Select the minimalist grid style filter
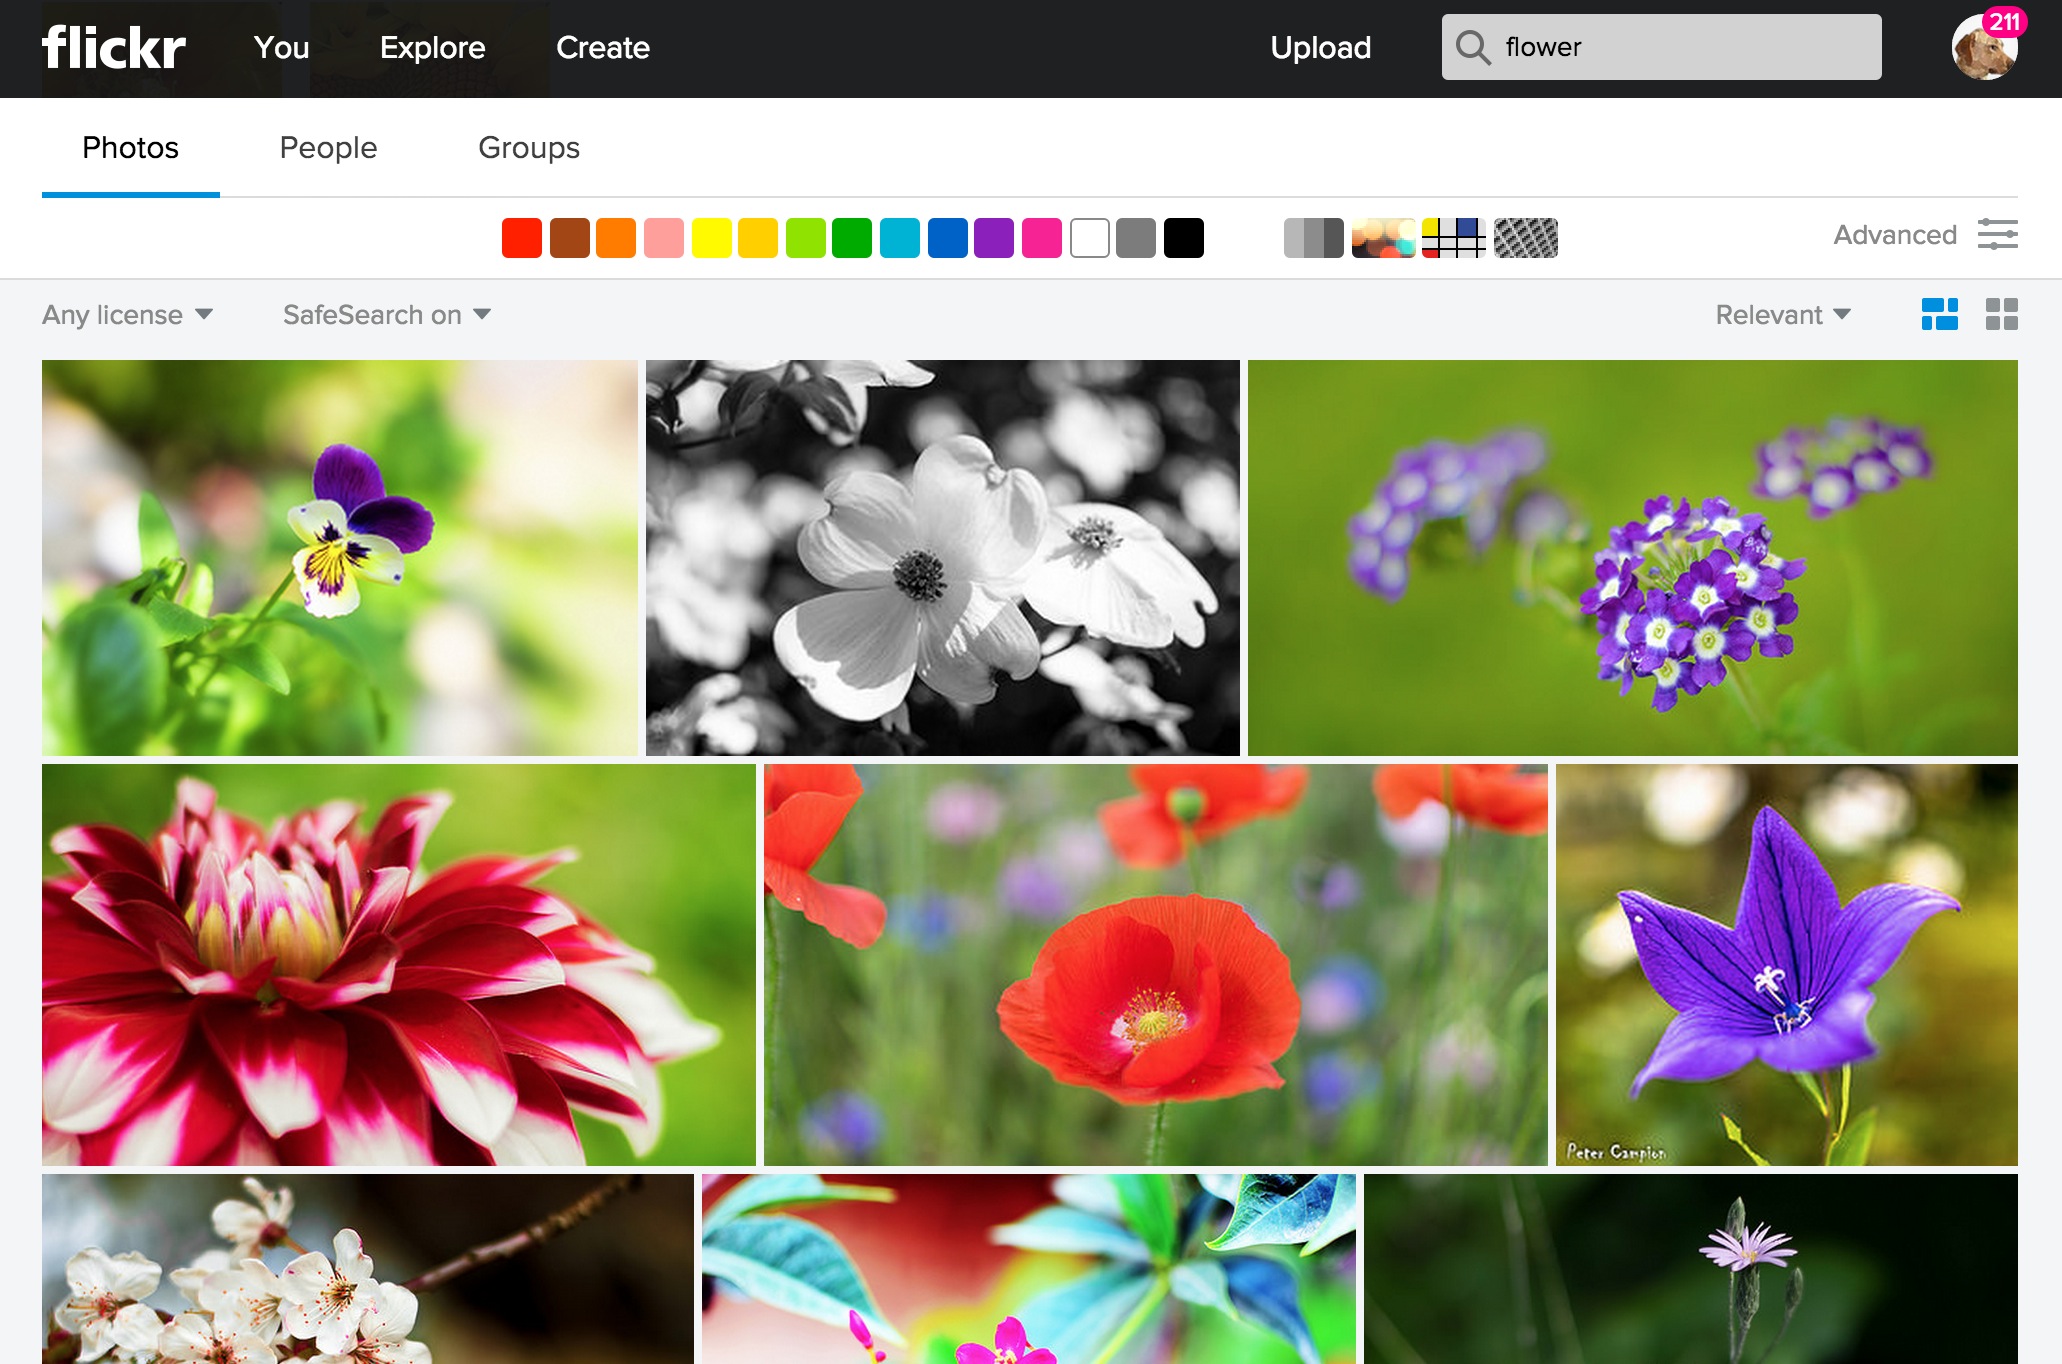This screenshot has width=2062, height=1364. coord(1453,238)
